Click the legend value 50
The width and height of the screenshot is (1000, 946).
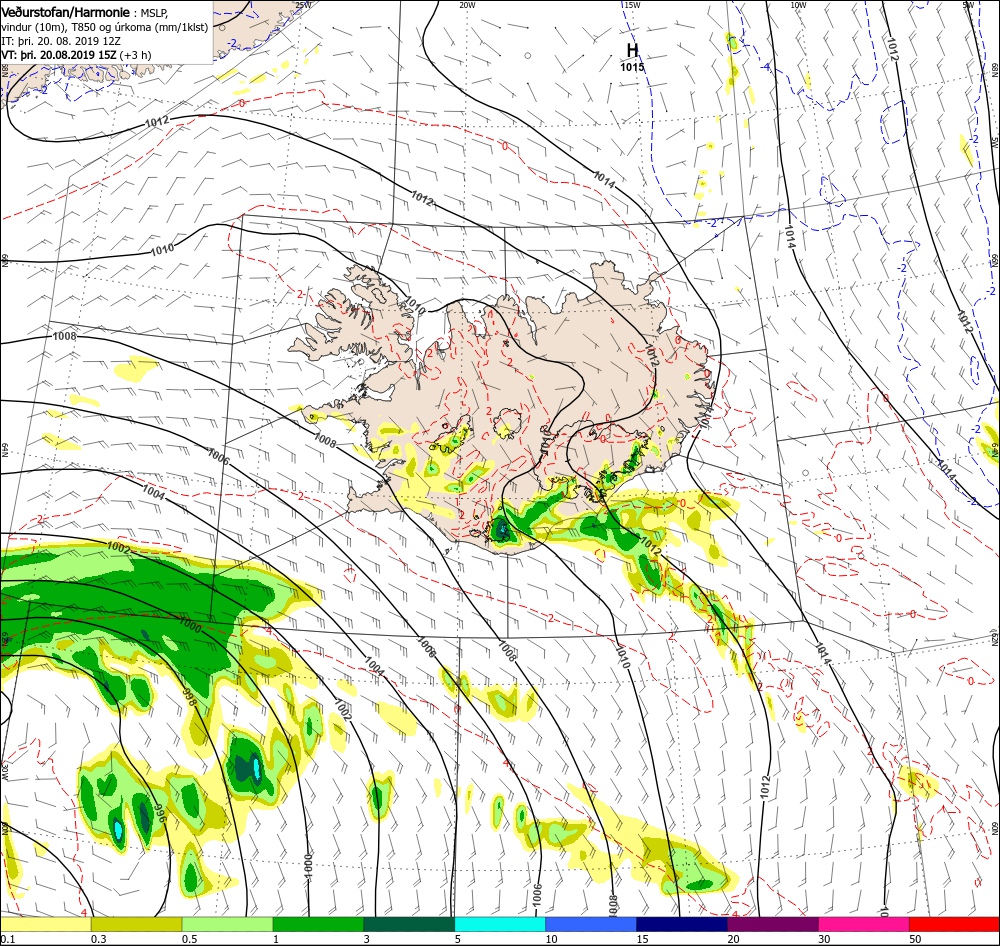[915, 939]
